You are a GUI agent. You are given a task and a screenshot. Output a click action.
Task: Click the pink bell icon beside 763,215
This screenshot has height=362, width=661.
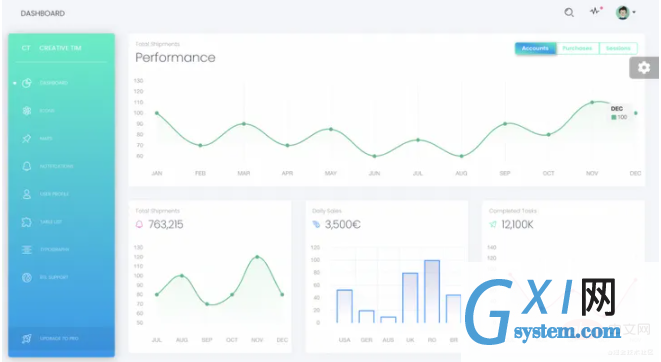[139, 224]
